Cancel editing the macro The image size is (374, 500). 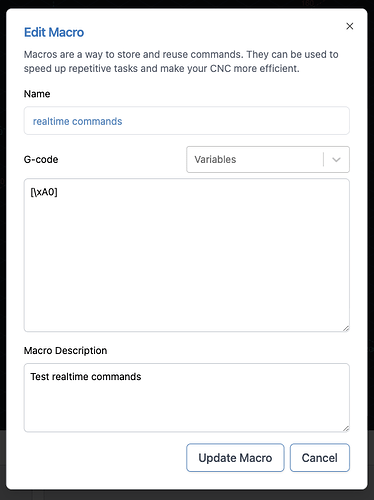point(320,458)
